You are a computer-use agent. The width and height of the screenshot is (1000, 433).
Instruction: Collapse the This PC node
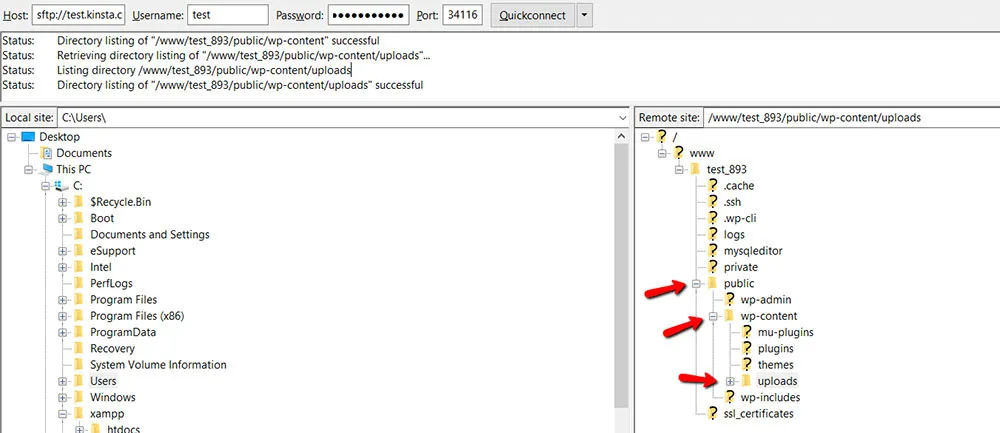point(28,170)
